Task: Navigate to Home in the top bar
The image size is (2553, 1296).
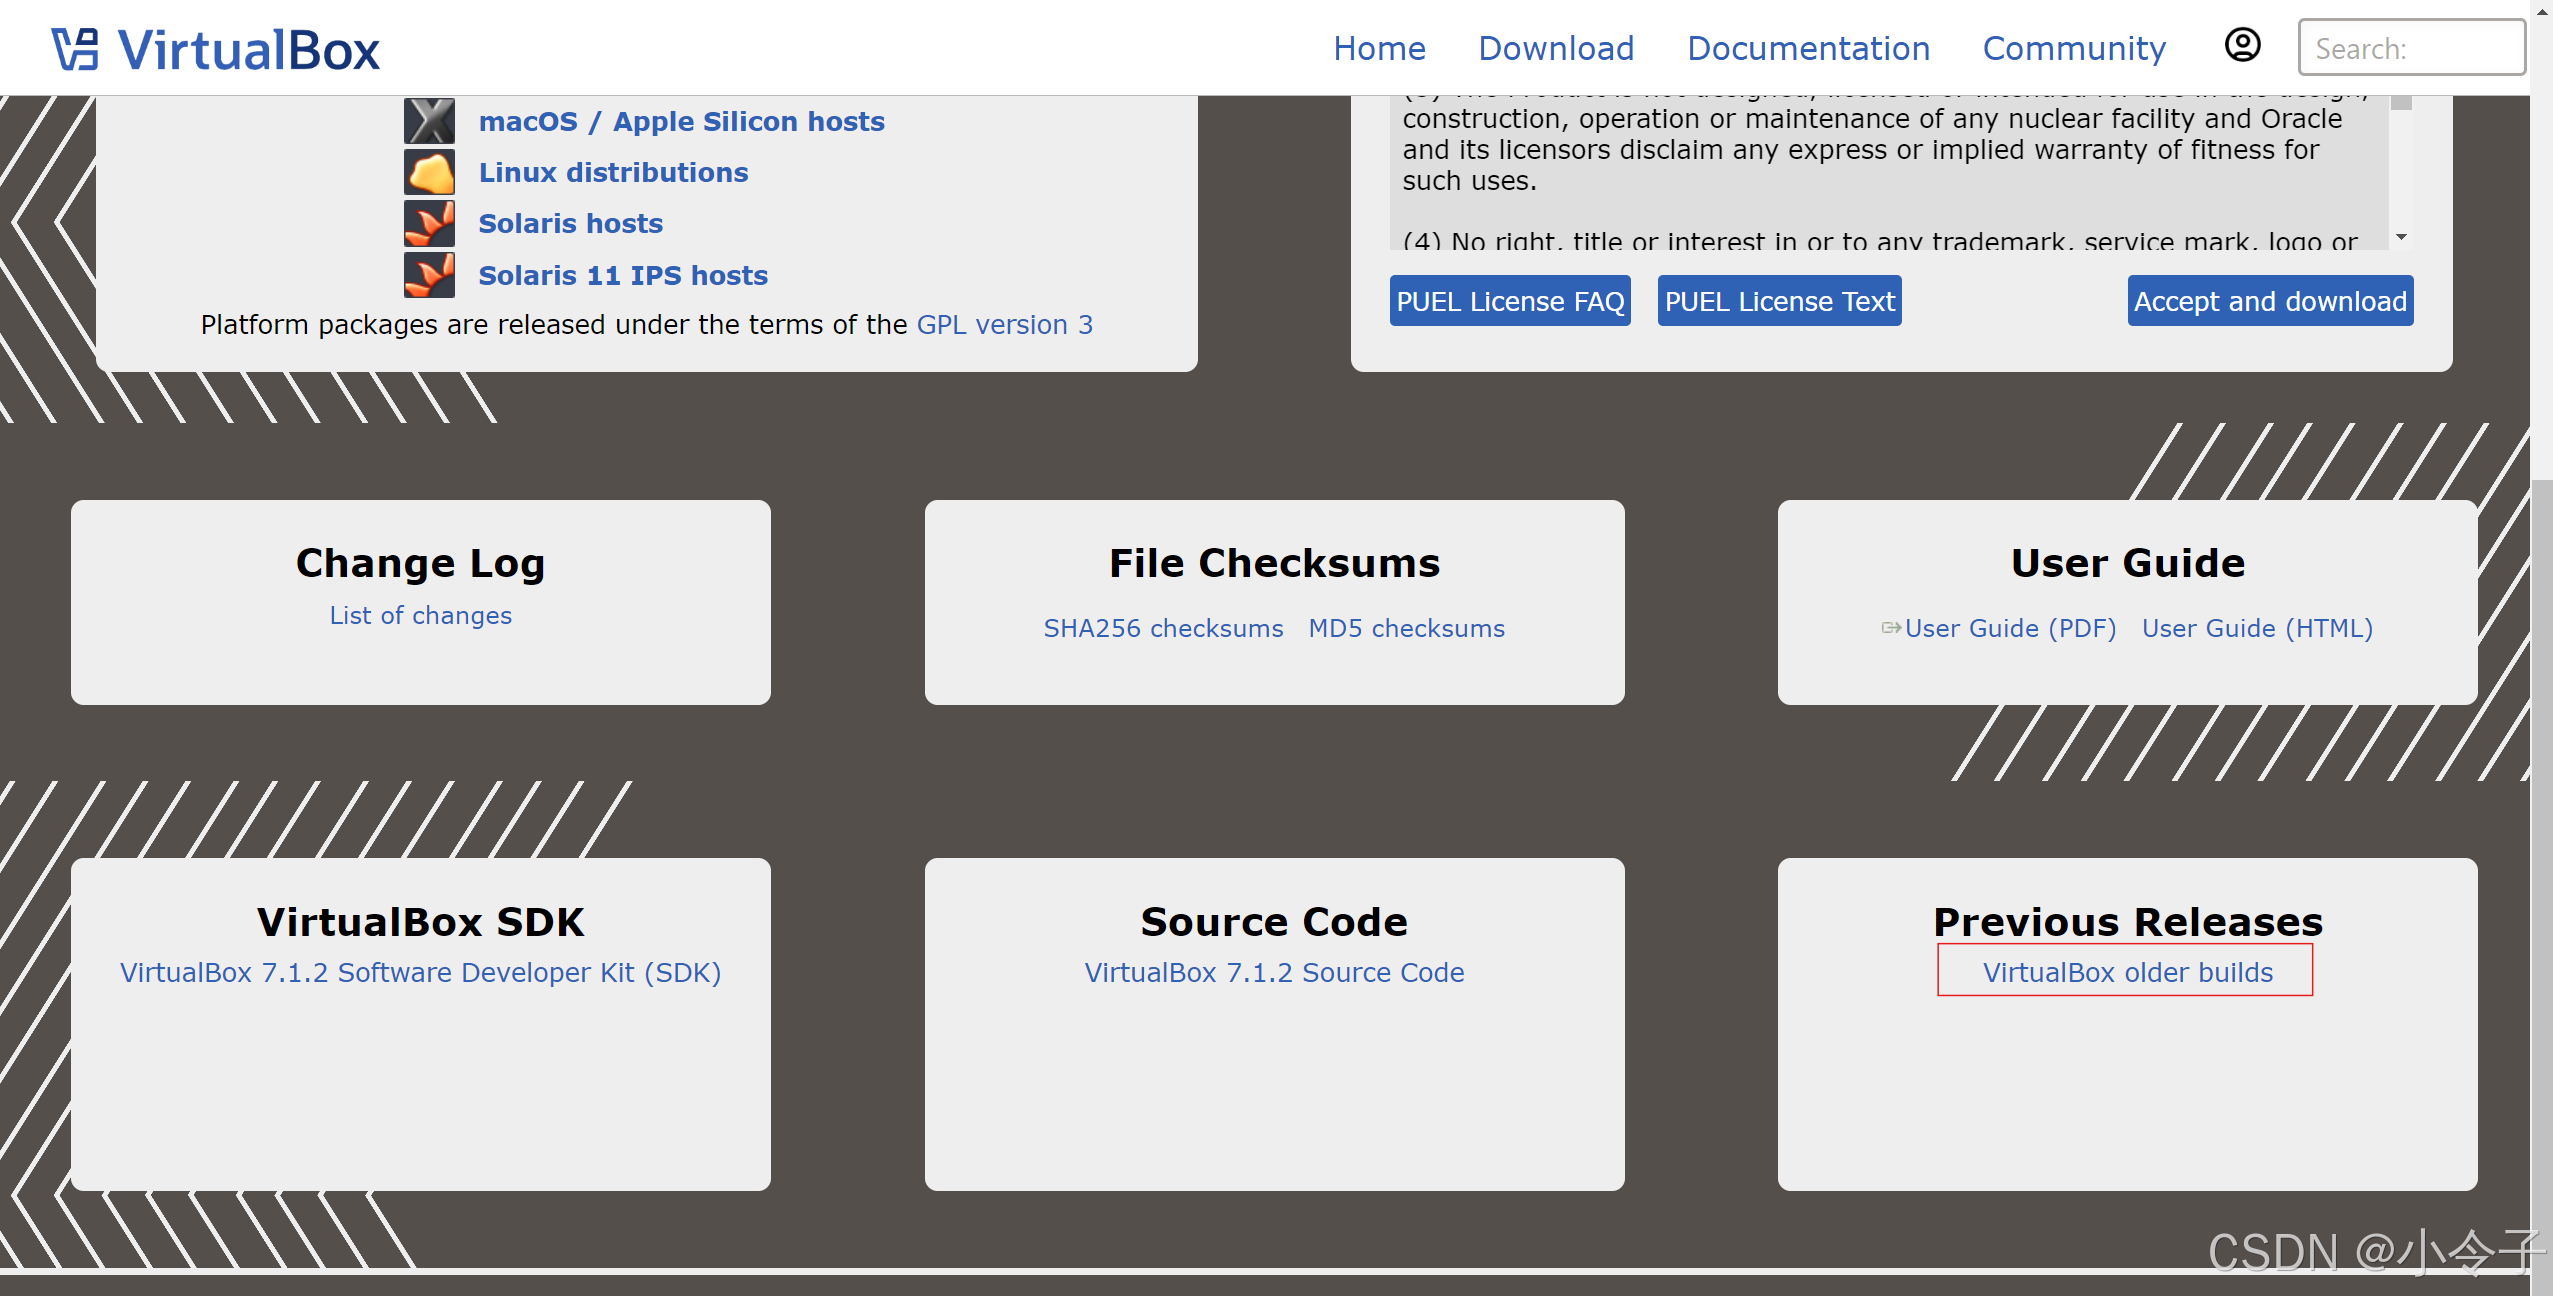Action: 1379,48
